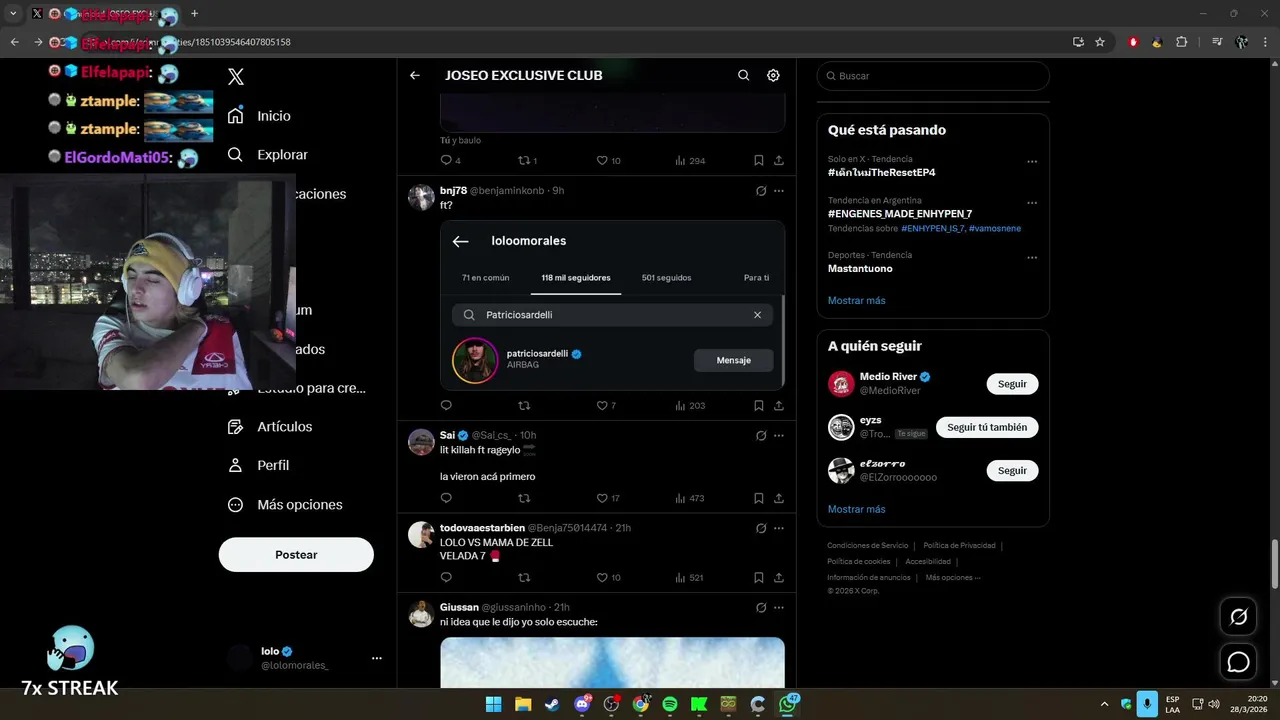Open the messages floating chat button
The height and width of the screenshot is (720, 1280).
point(1239,662)
